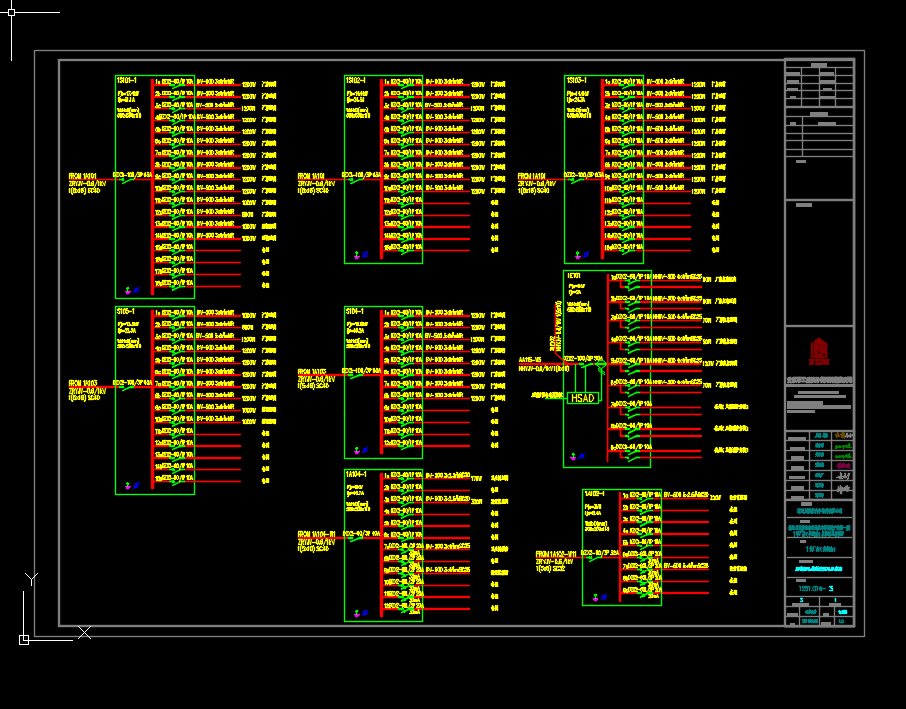Click the ground symbol in panel S105-1
The height and width of the screenshot is (709, 906).
(128, 486)
